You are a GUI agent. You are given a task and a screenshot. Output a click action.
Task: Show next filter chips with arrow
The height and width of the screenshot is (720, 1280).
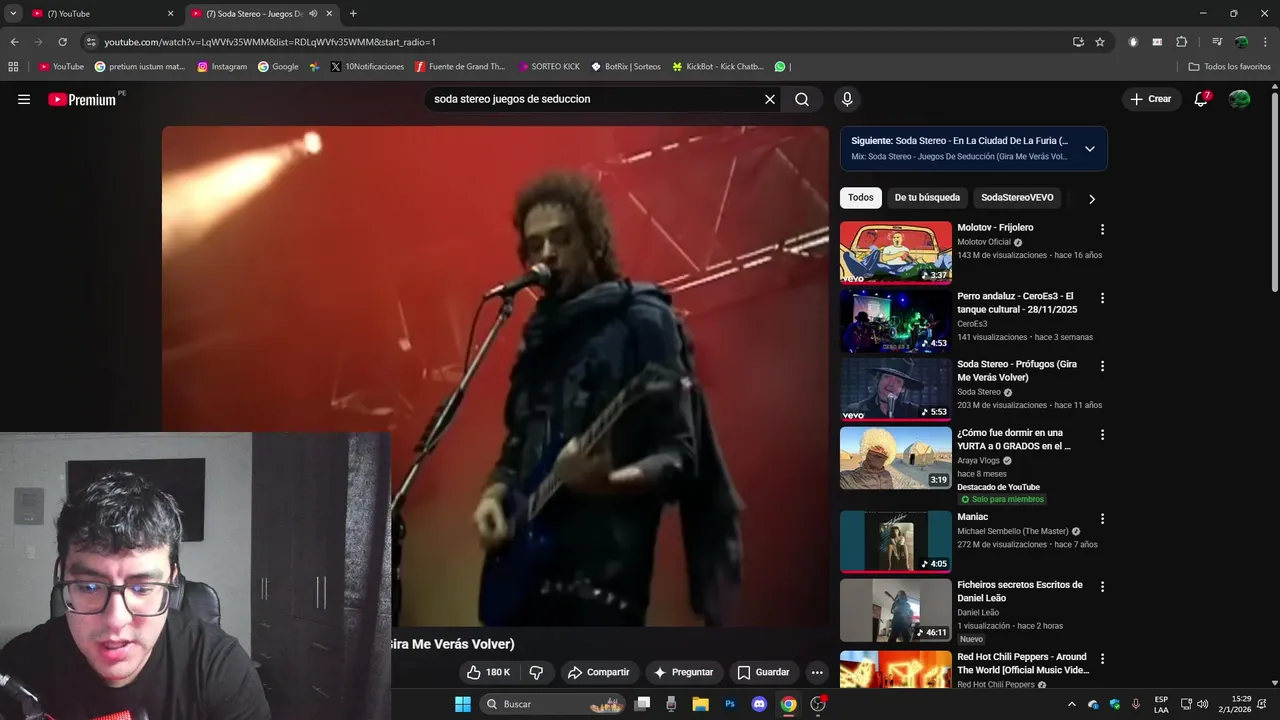point(1091,199)
